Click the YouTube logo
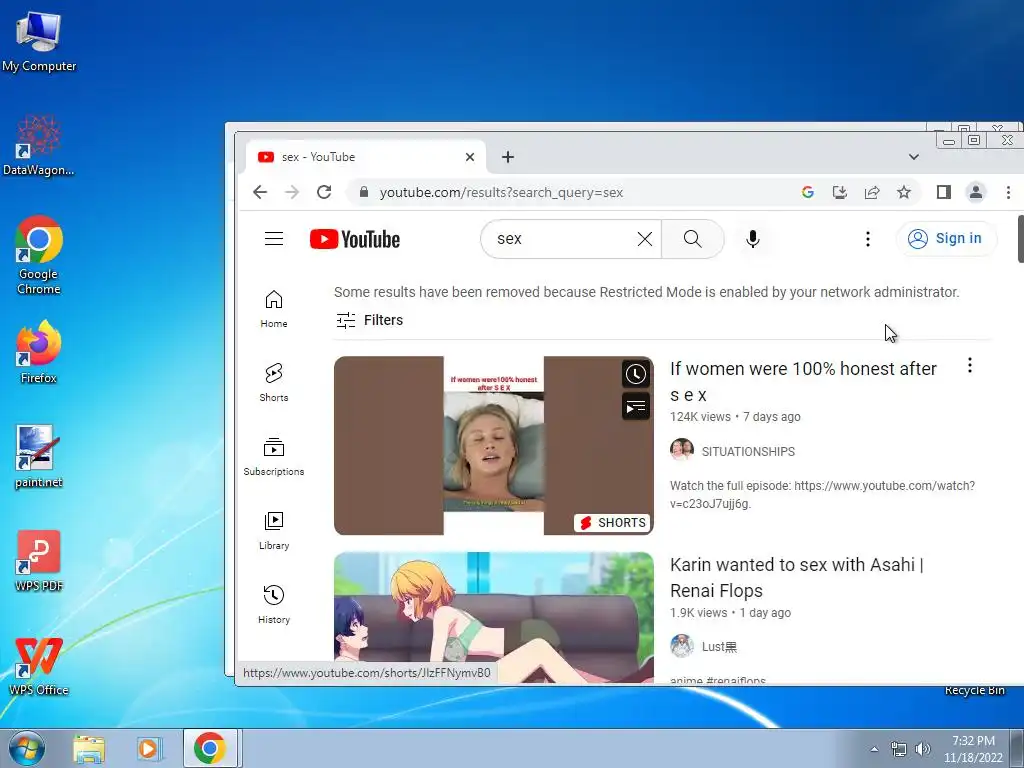The height and width of the screenshot is (768, 1024). [355, 239]
